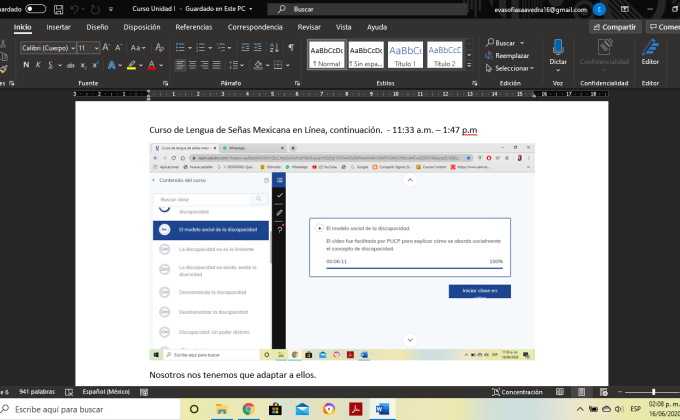
Task: Toggle the show paragraph marks icon
Action: tap(291, 47)
